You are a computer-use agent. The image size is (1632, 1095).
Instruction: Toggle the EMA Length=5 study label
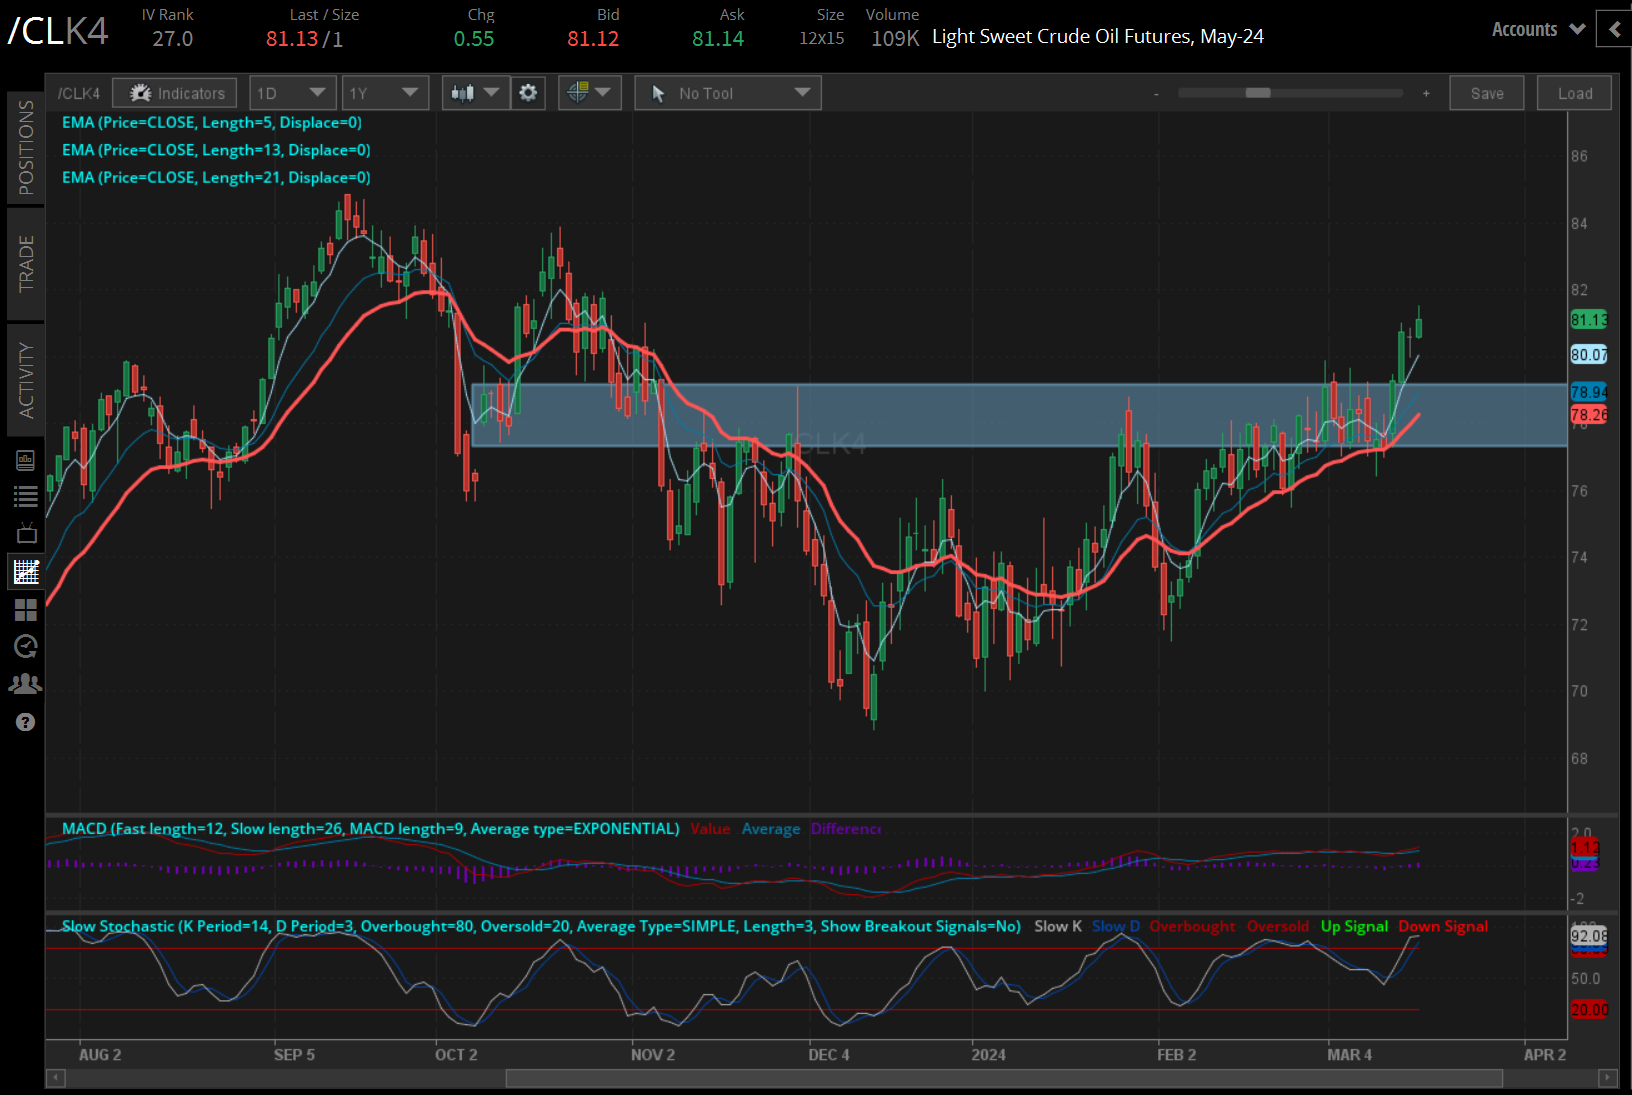point(212,122)
